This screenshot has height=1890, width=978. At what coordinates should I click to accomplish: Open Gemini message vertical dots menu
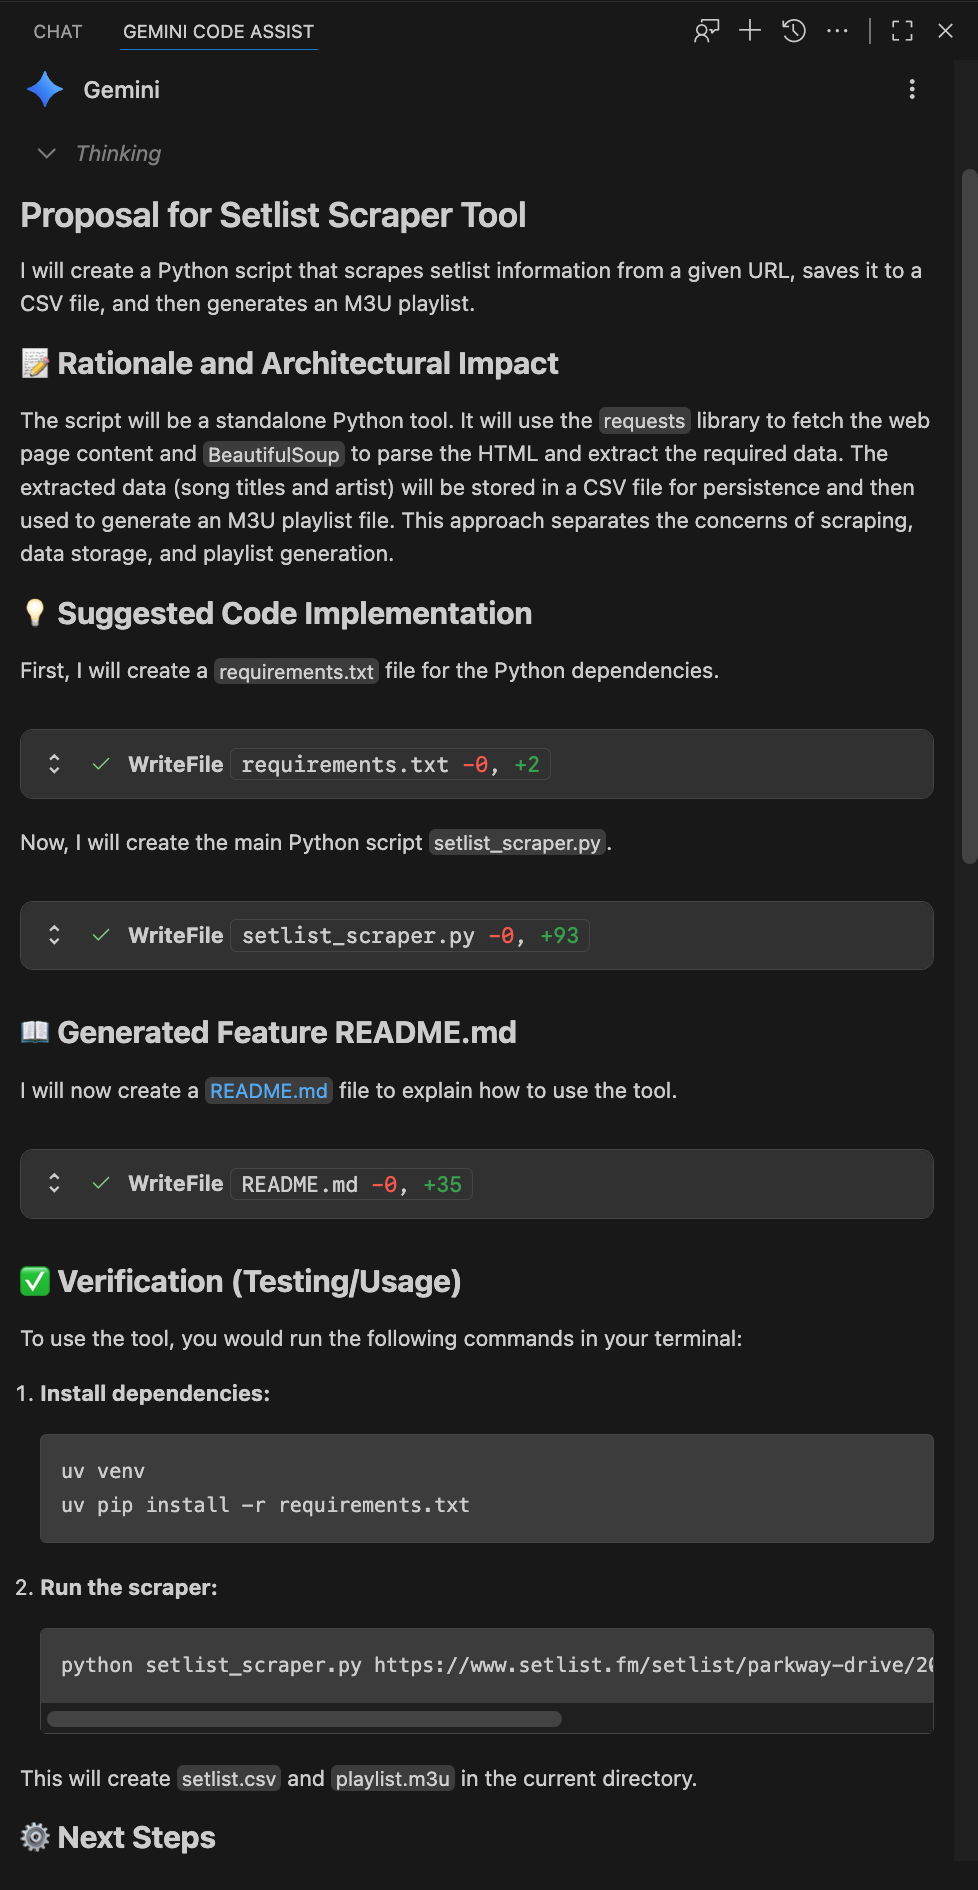912,90
